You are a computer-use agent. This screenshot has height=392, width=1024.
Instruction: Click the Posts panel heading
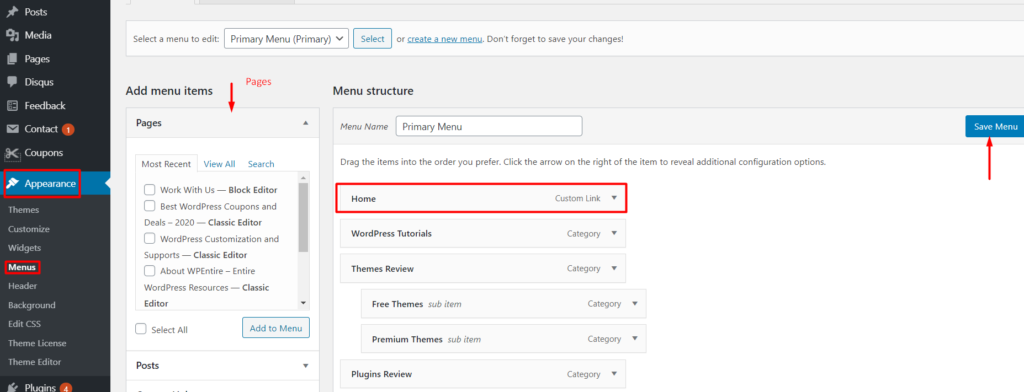[x=222, y=366]
